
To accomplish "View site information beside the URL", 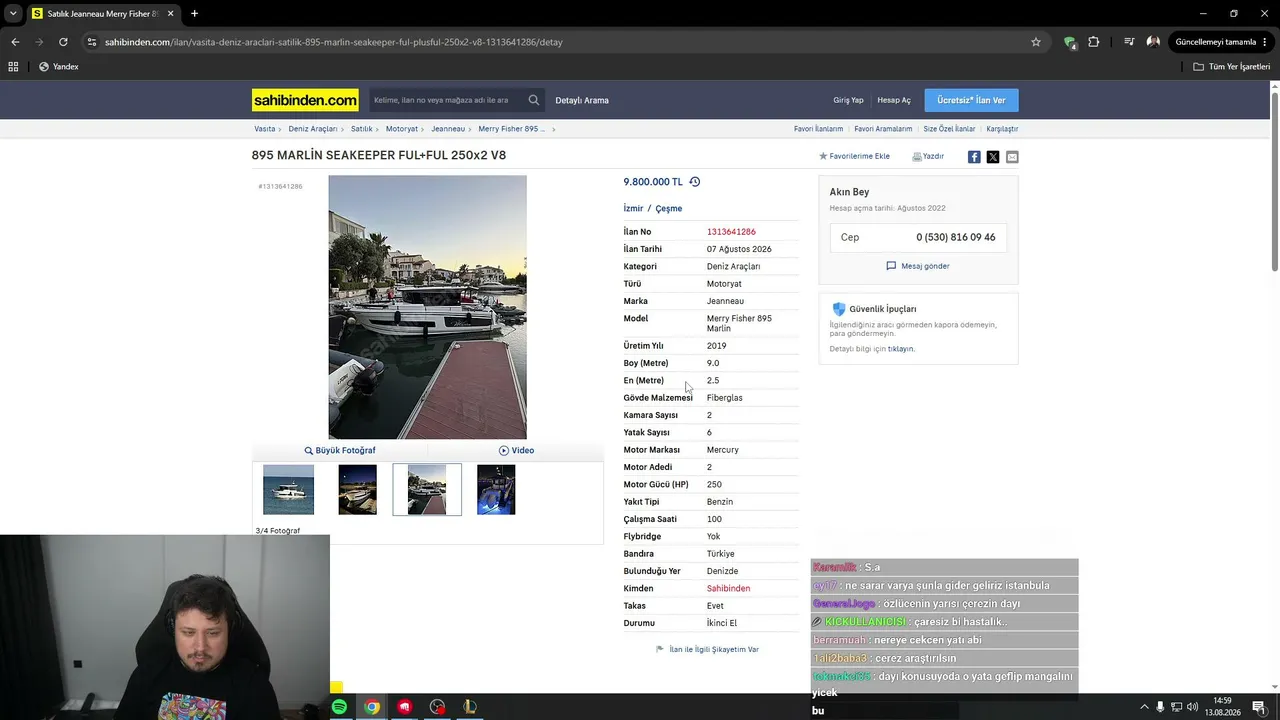I will (x=92, y=42).
